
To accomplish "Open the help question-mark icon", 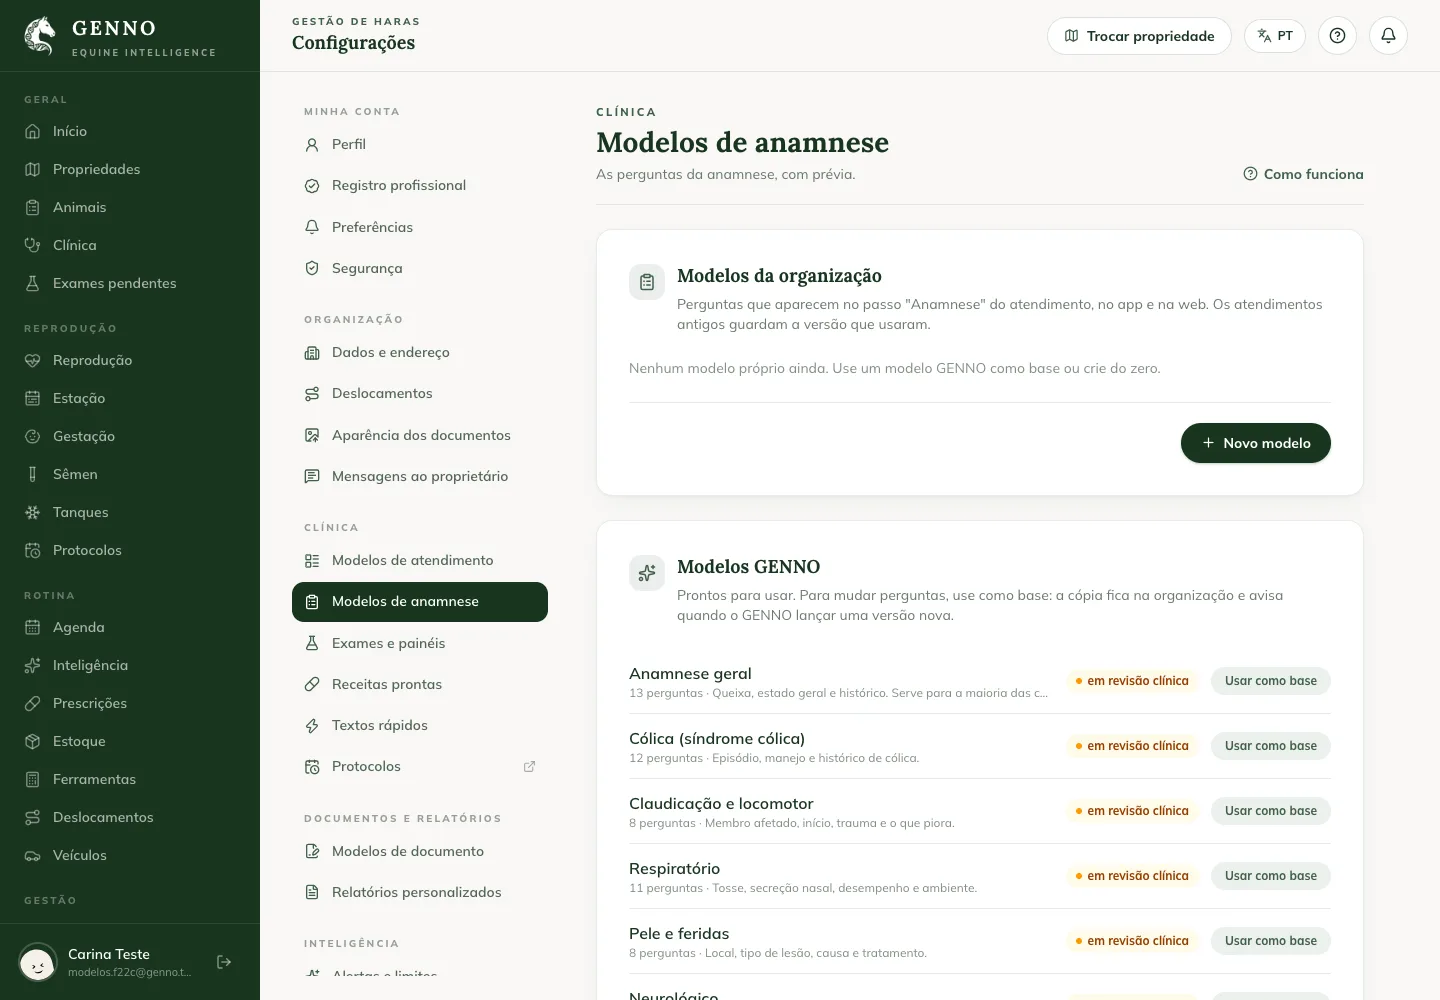I will point(1337,36).
